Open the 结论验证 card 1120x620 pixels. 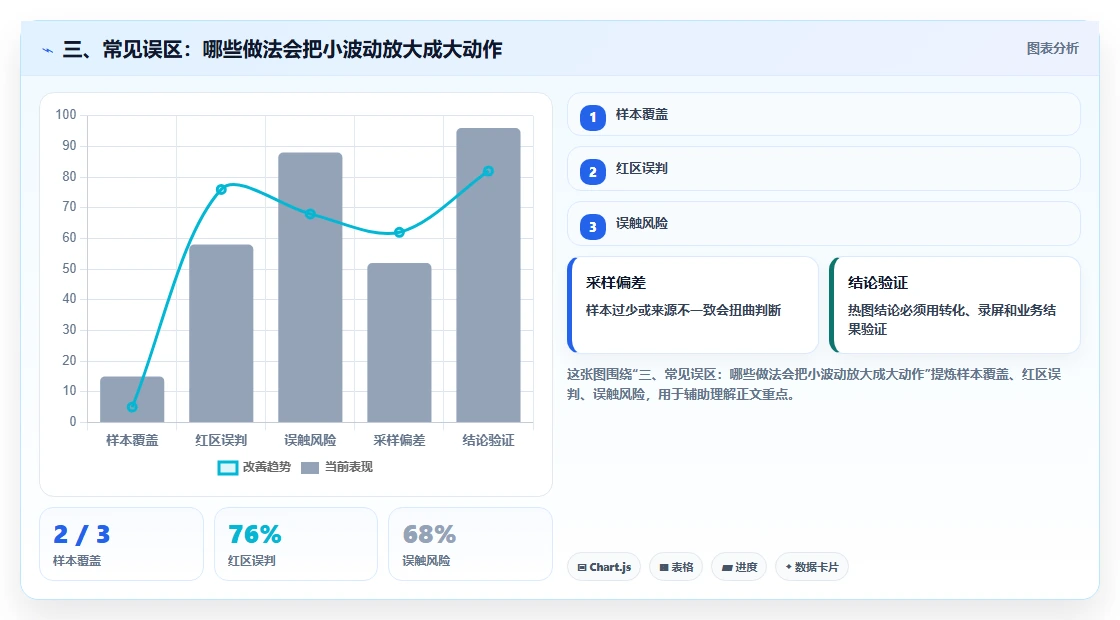[x=955, y=305]
